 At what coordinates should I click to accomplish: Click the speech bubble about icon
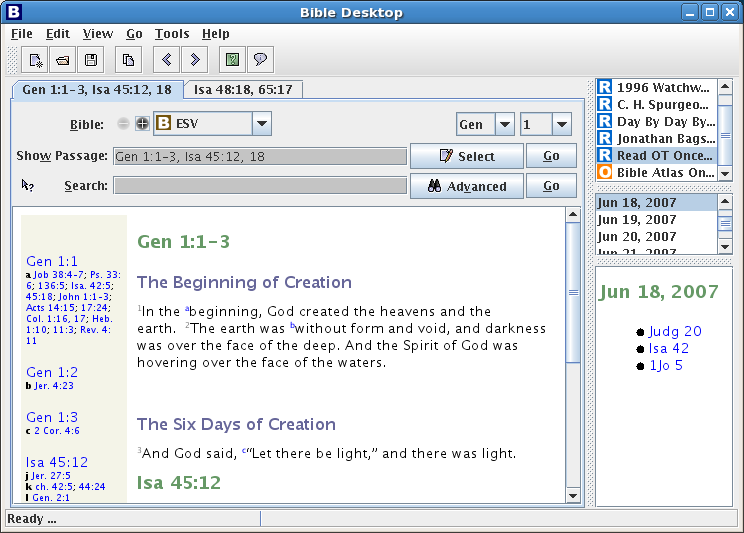(260, 60)
